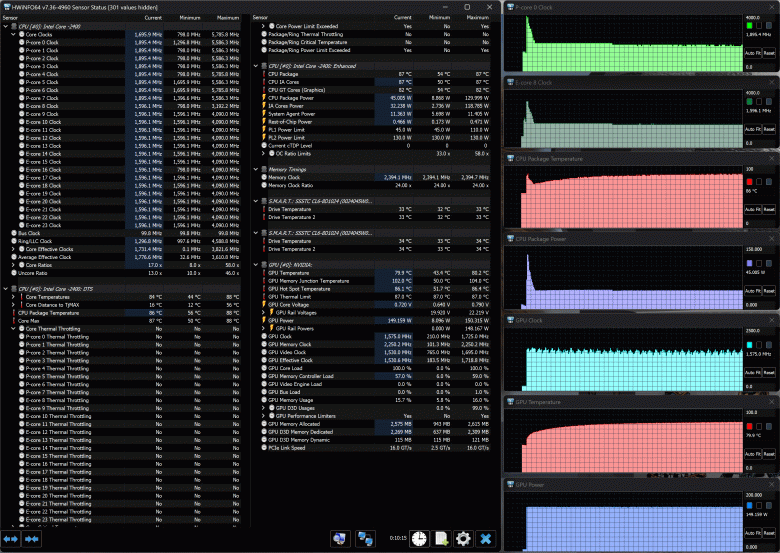Image resolution: width=780 pixels, height=553 pixels.
Task: Click Auto Fit in CPU Package Temperature graph
Action: click(x=753, y=209)
